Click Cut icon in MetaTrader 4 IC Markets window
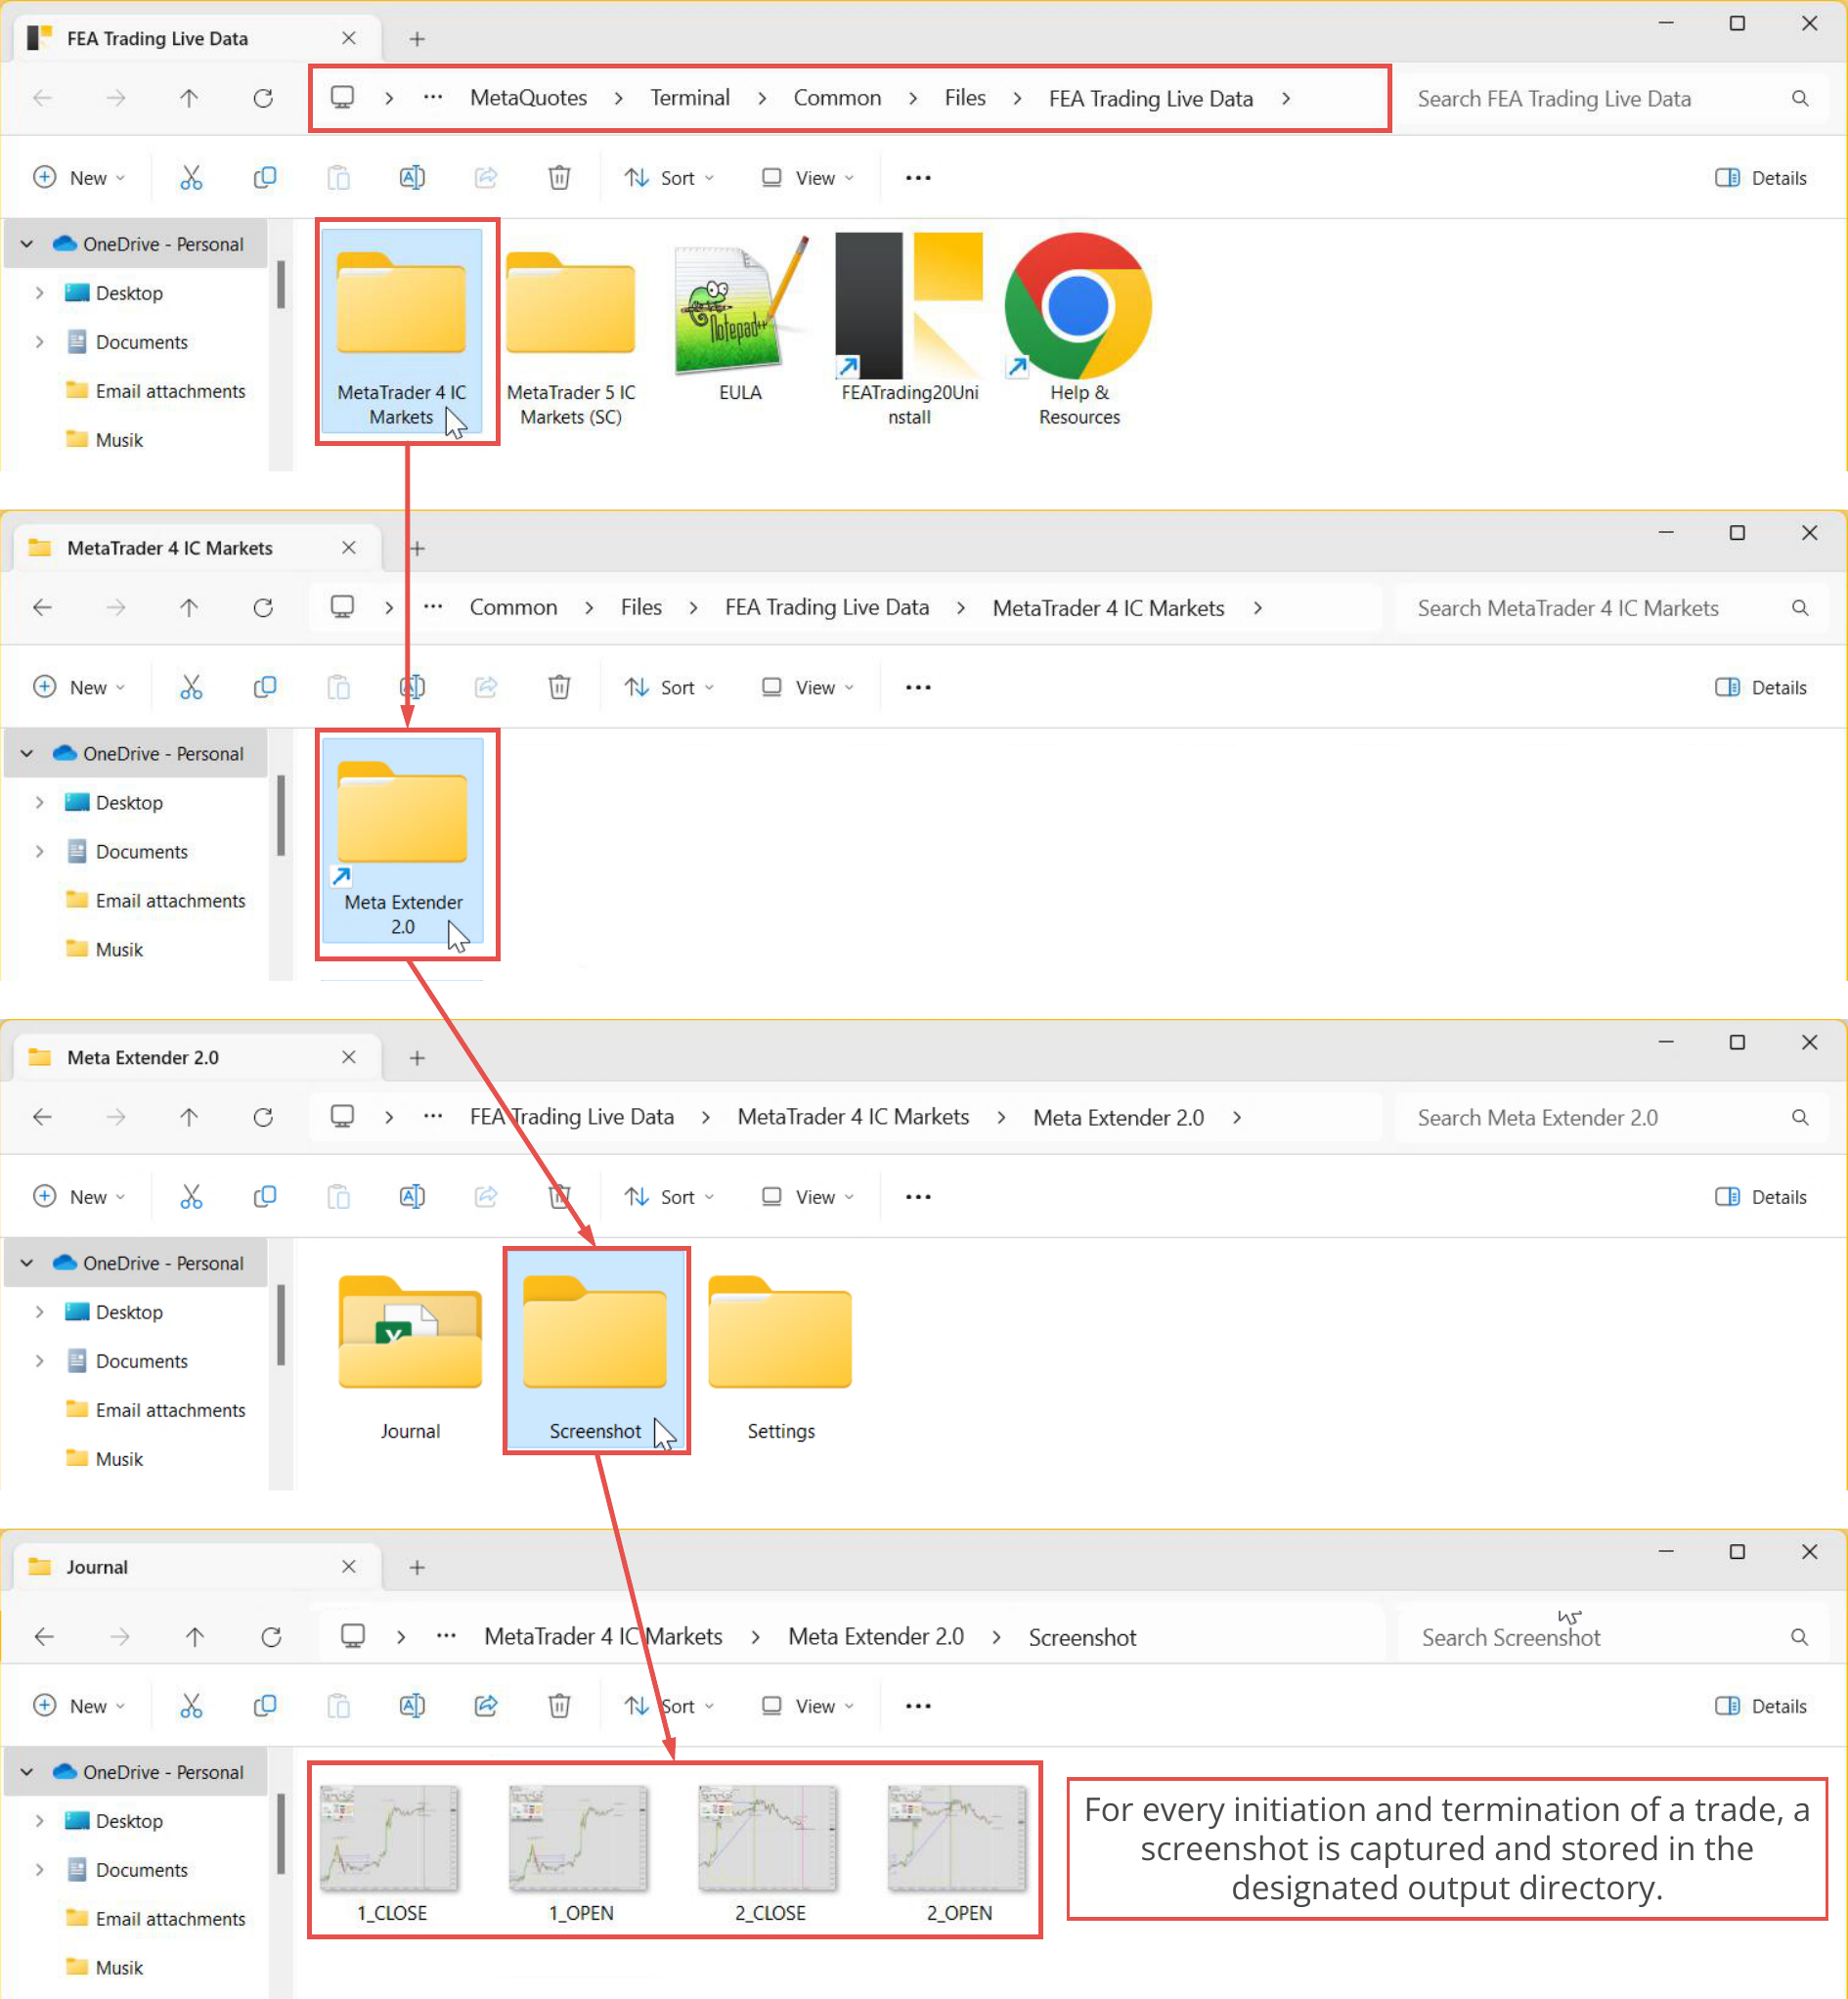Image resolution: width=1848 pixels, height=1999 pixels. pos(191,687)
